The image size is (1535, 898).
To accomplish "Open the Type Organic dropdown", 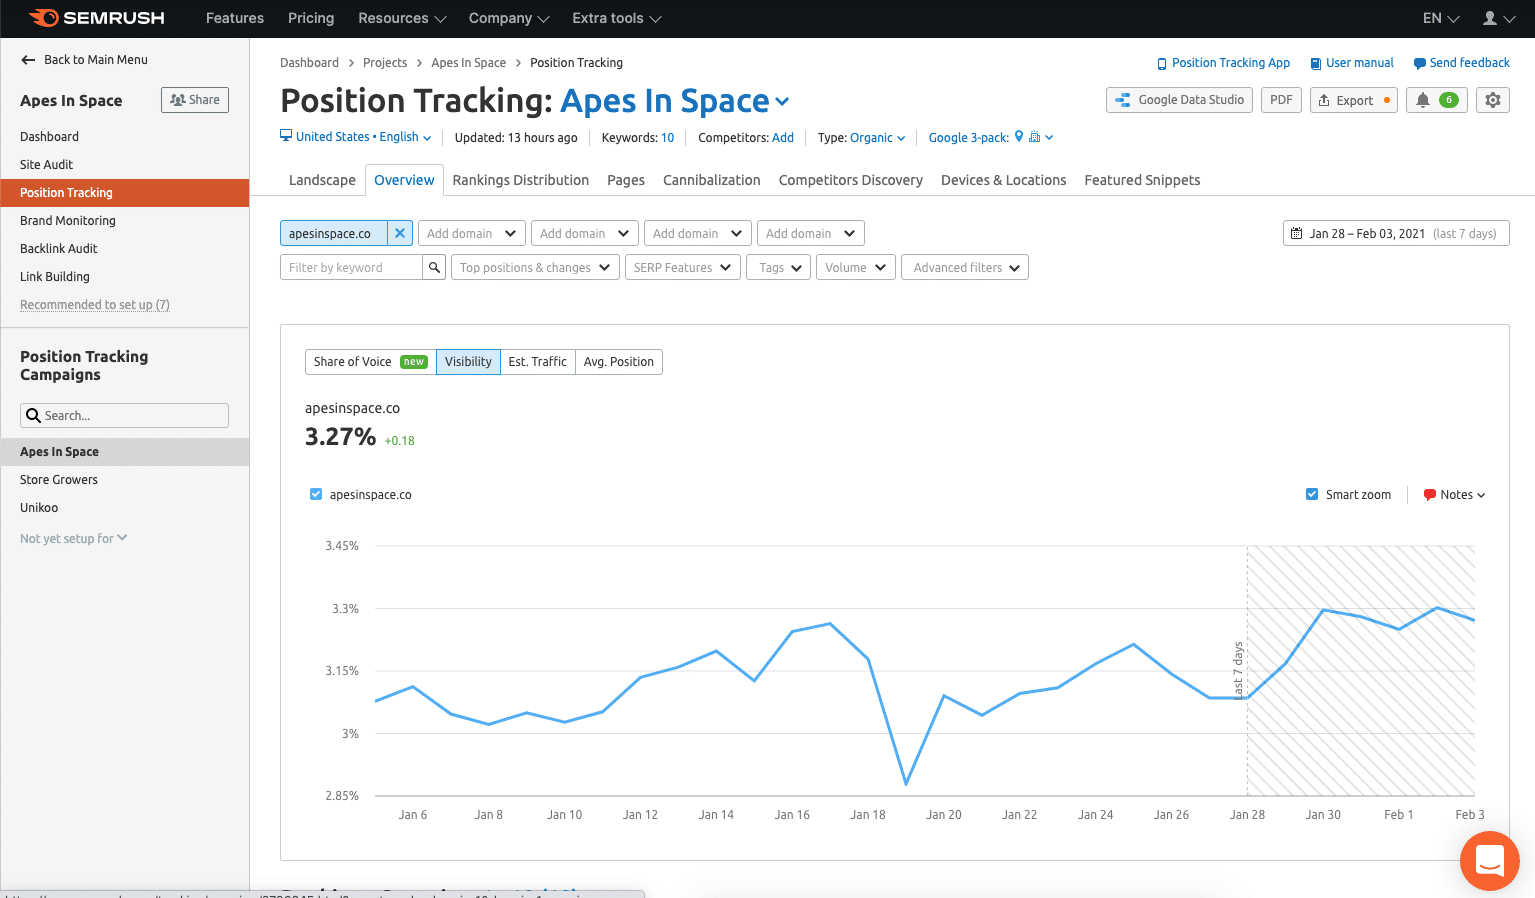I will [x=877, y=138].
